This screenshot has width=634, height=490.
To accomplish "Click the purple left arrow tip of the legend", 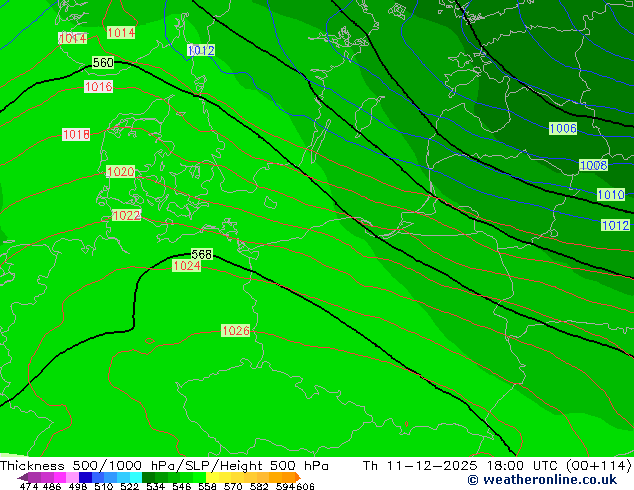I will pos(22,478).
